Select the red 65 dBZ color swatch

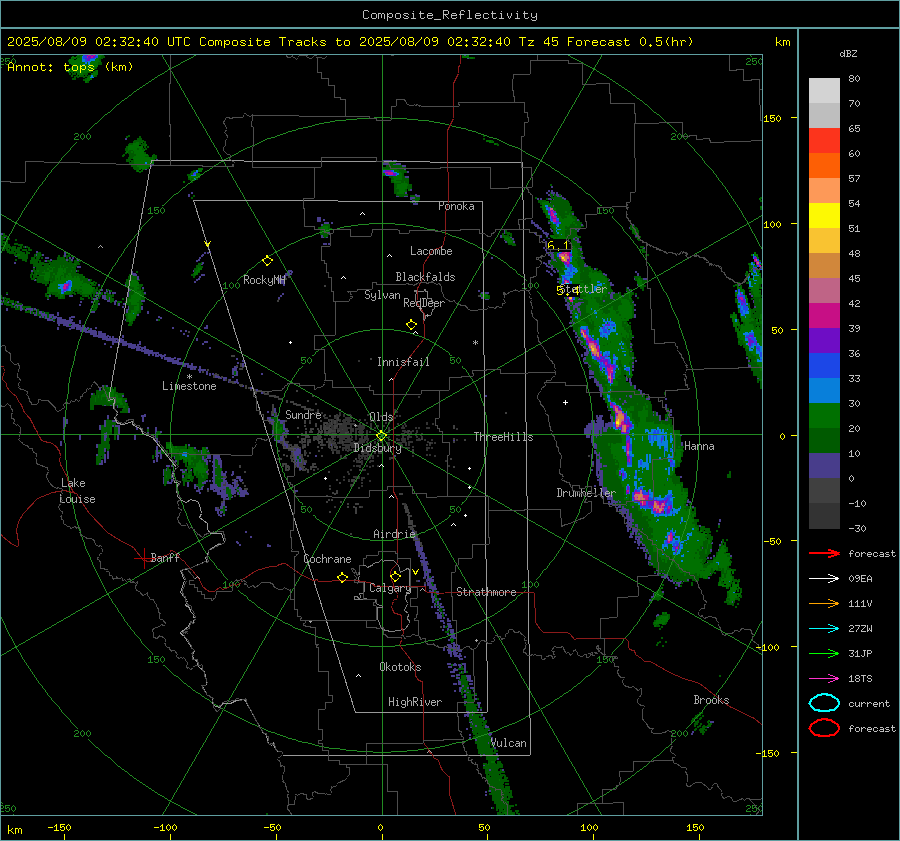click(824, 141)
